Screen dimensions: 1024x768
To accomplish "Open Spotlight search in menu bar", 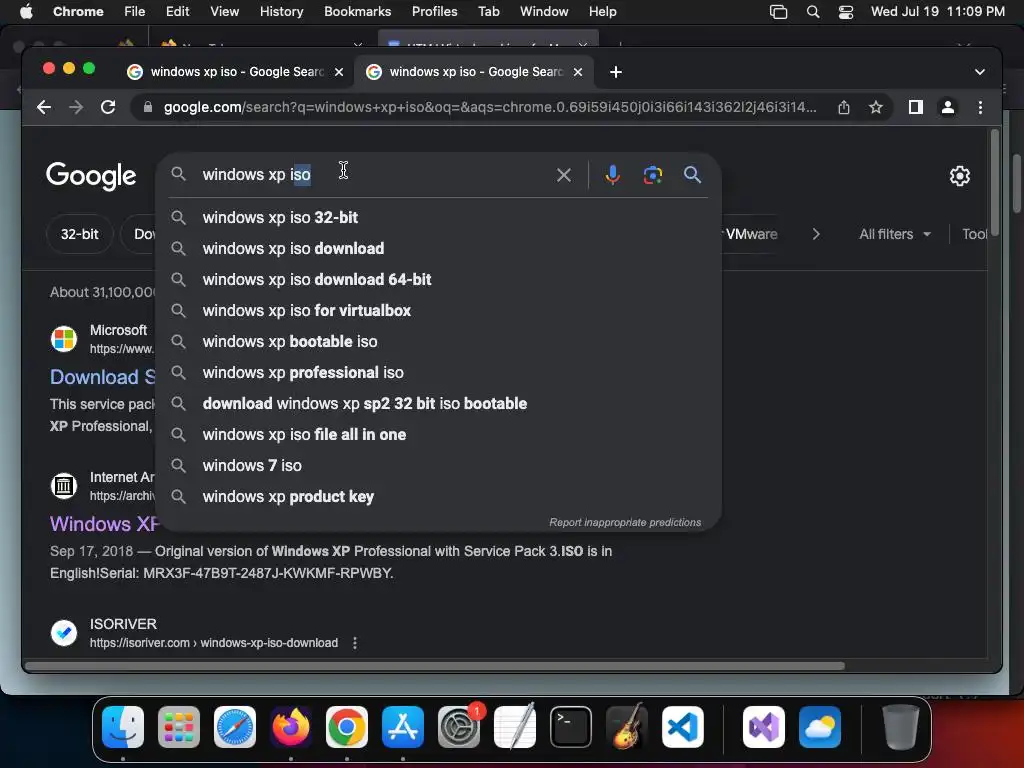I will 812,12.
